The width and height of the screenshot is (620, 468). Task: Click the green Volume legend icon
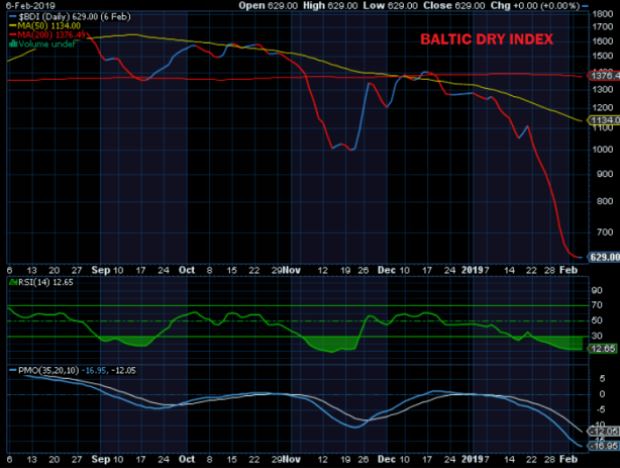11,45
